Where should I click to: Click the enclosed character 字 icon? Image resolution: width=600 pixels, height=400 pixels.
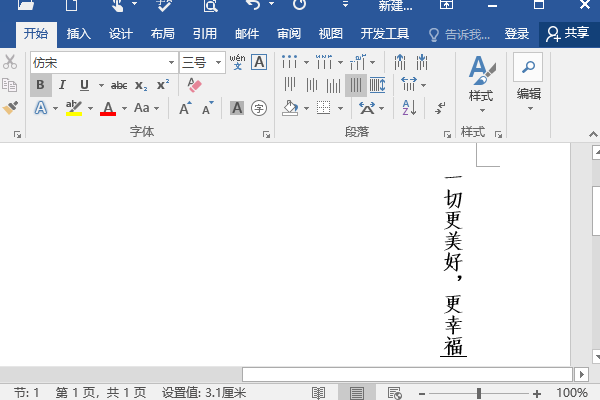point(259,108)
